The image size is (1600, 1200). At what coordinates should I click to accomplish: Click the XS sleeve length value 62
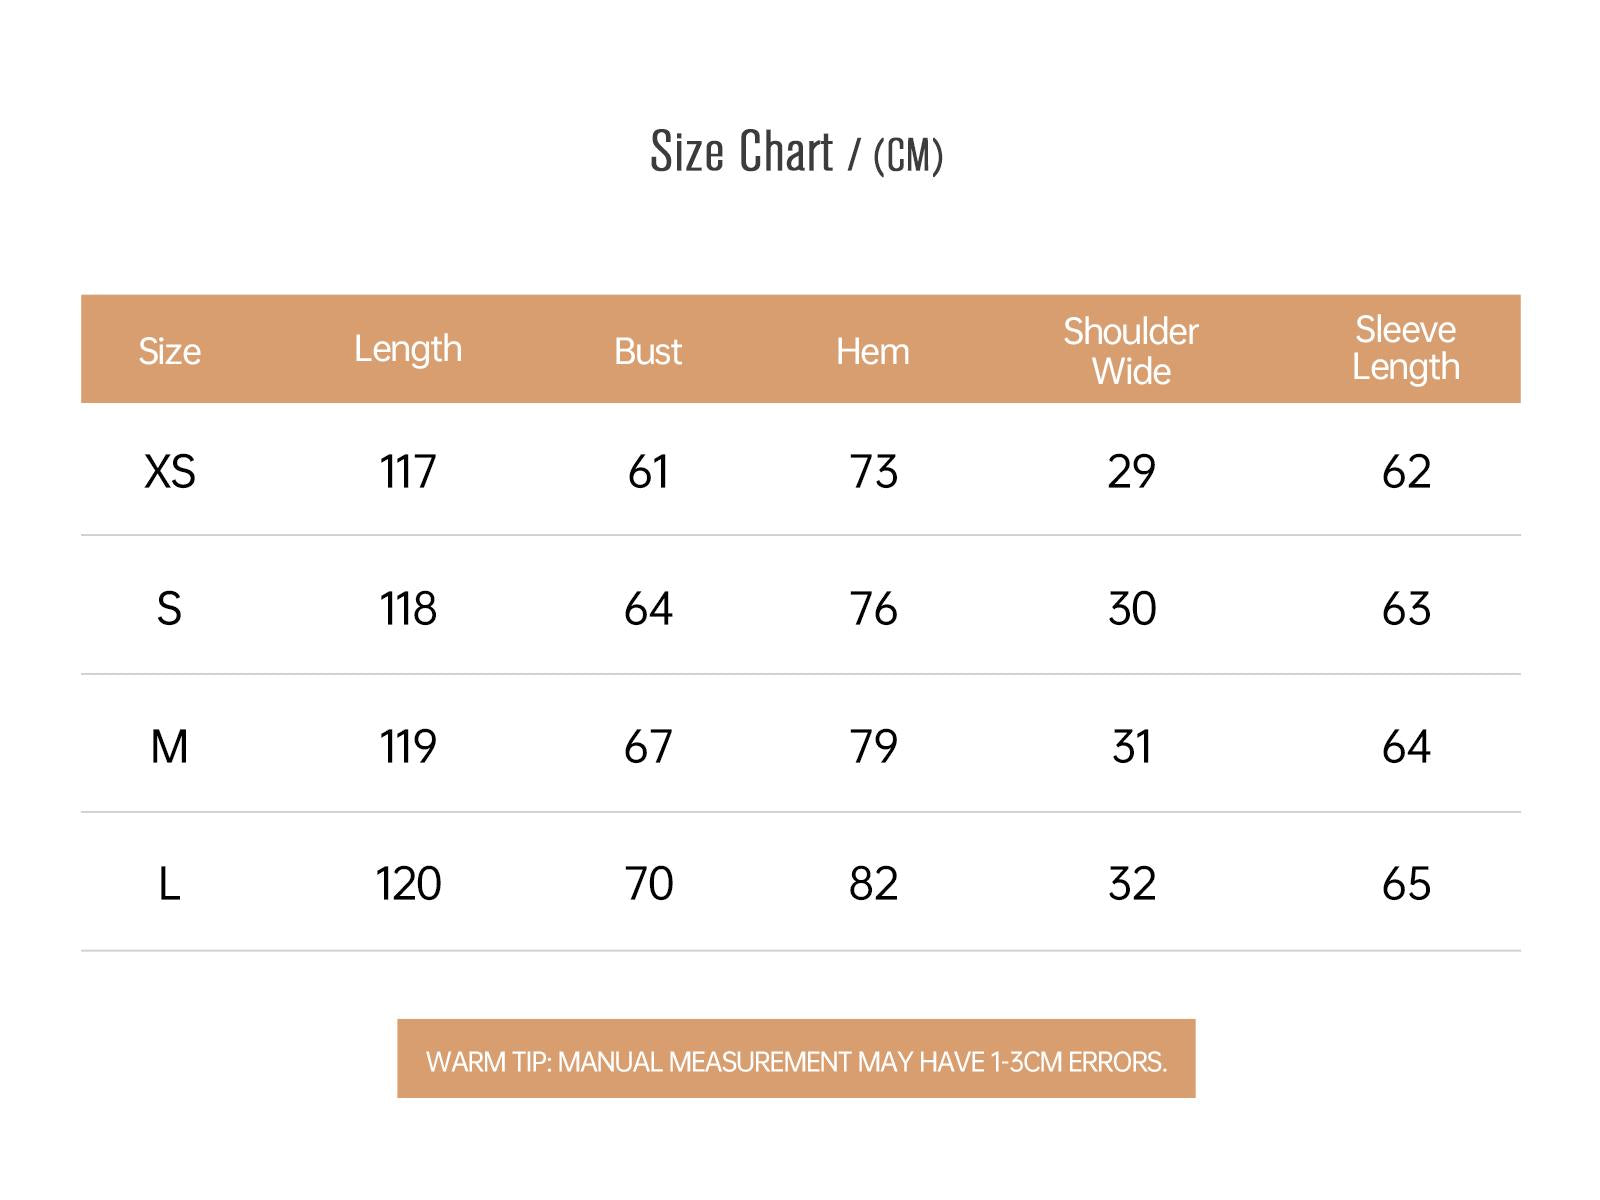[1406, 472]
